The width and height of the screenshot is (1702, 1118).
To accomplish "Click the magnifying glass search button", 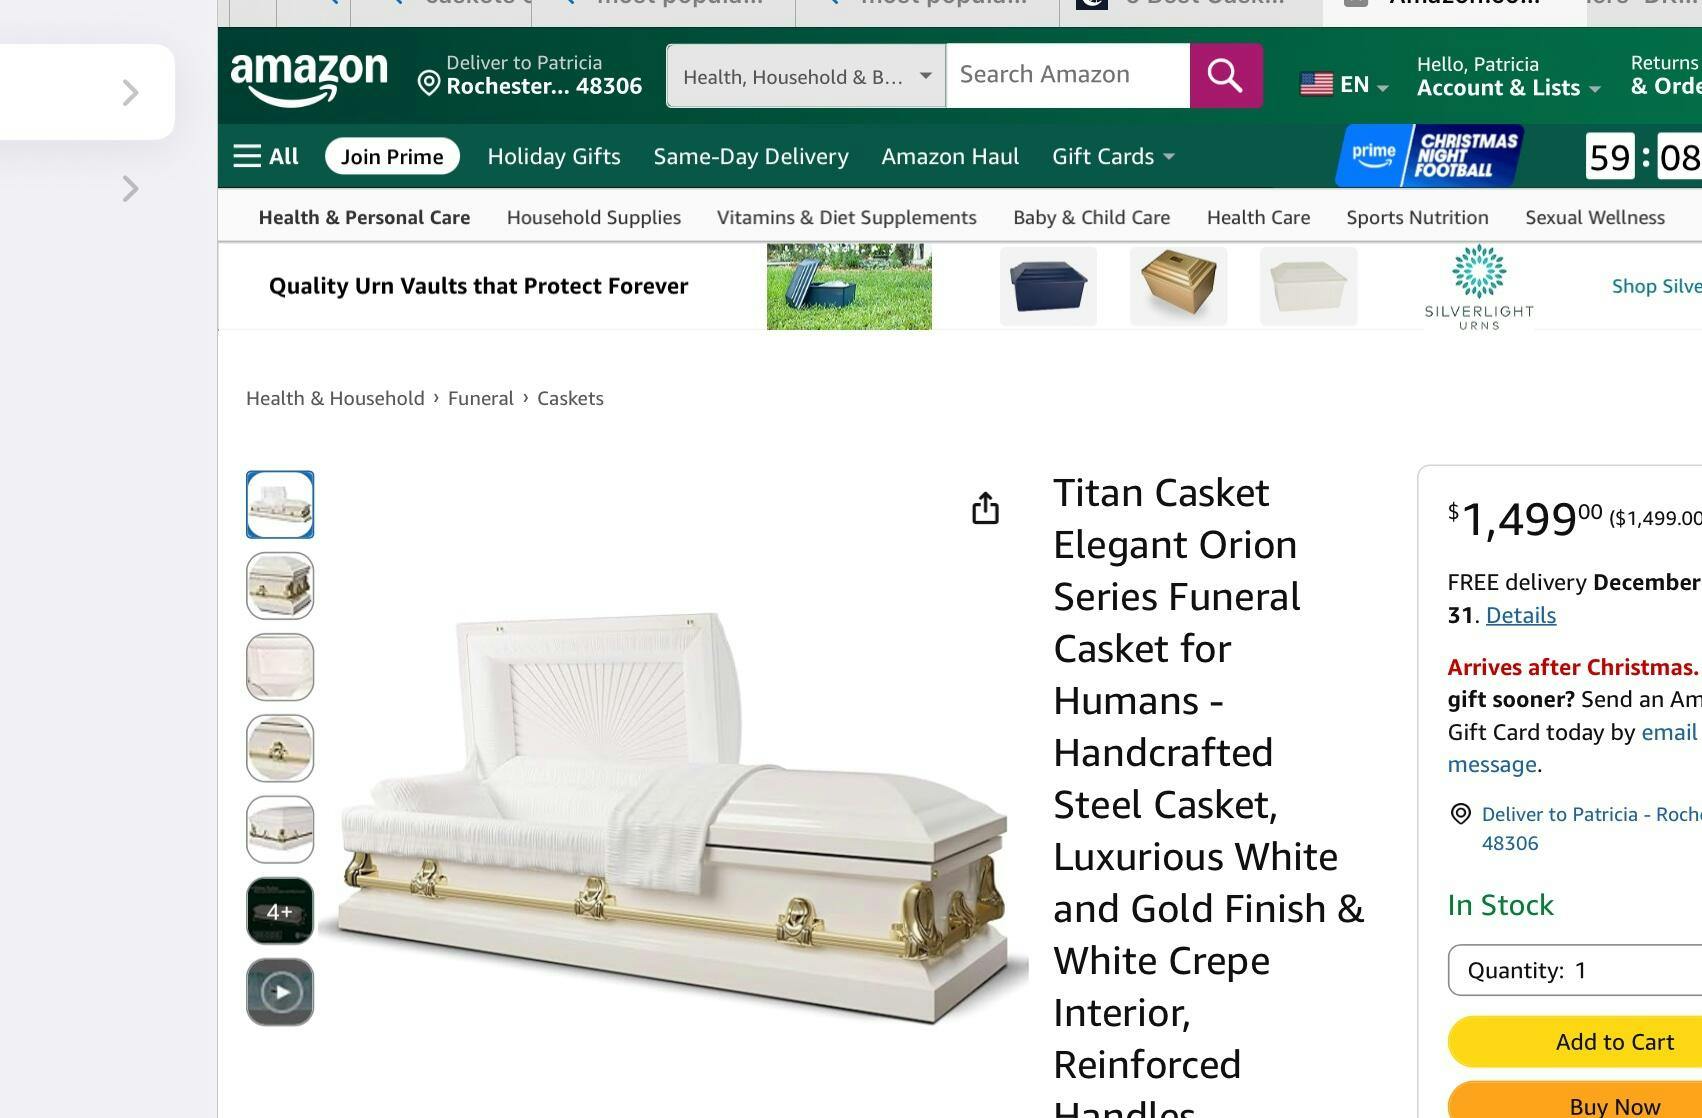I will 1225,76.
